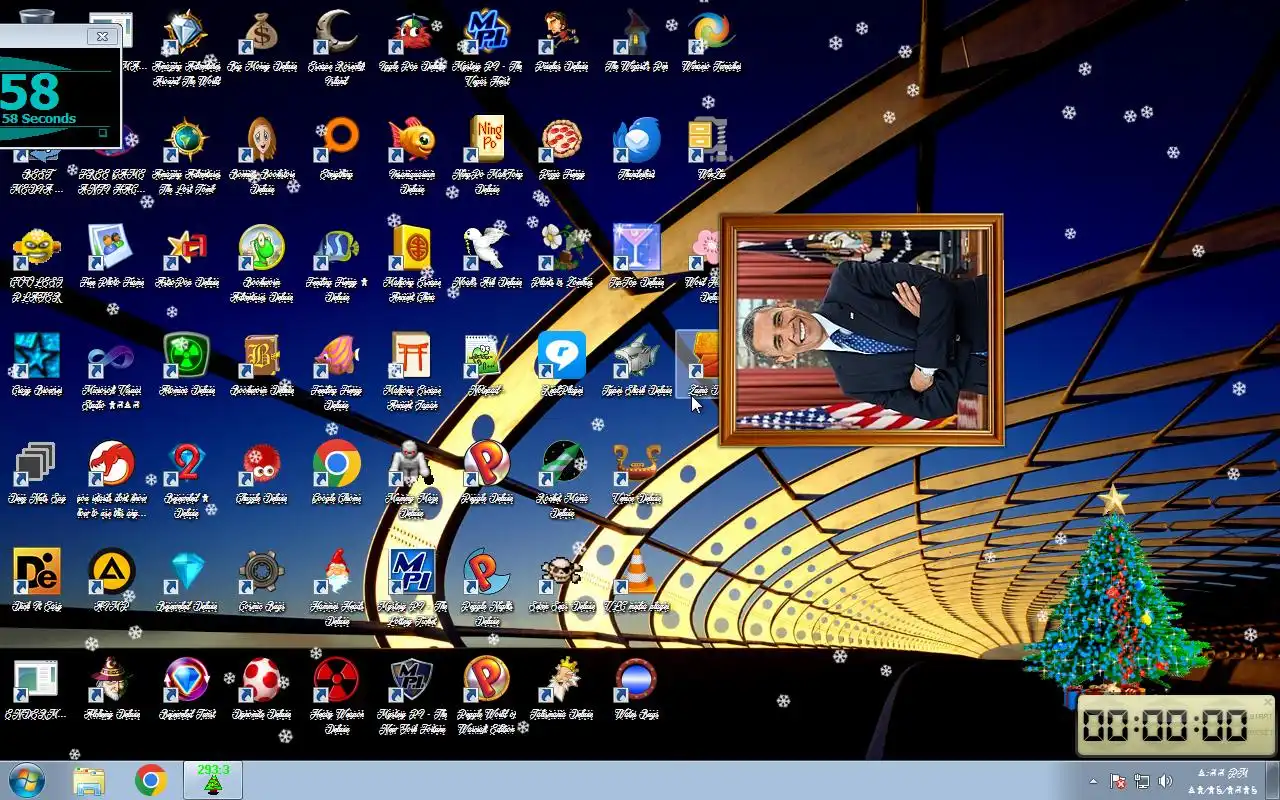This screenshot has width=1280, height=800.
Task: Launch Heavy Weapon Deluxe shortcut
Action: click(x=337, y=680)
